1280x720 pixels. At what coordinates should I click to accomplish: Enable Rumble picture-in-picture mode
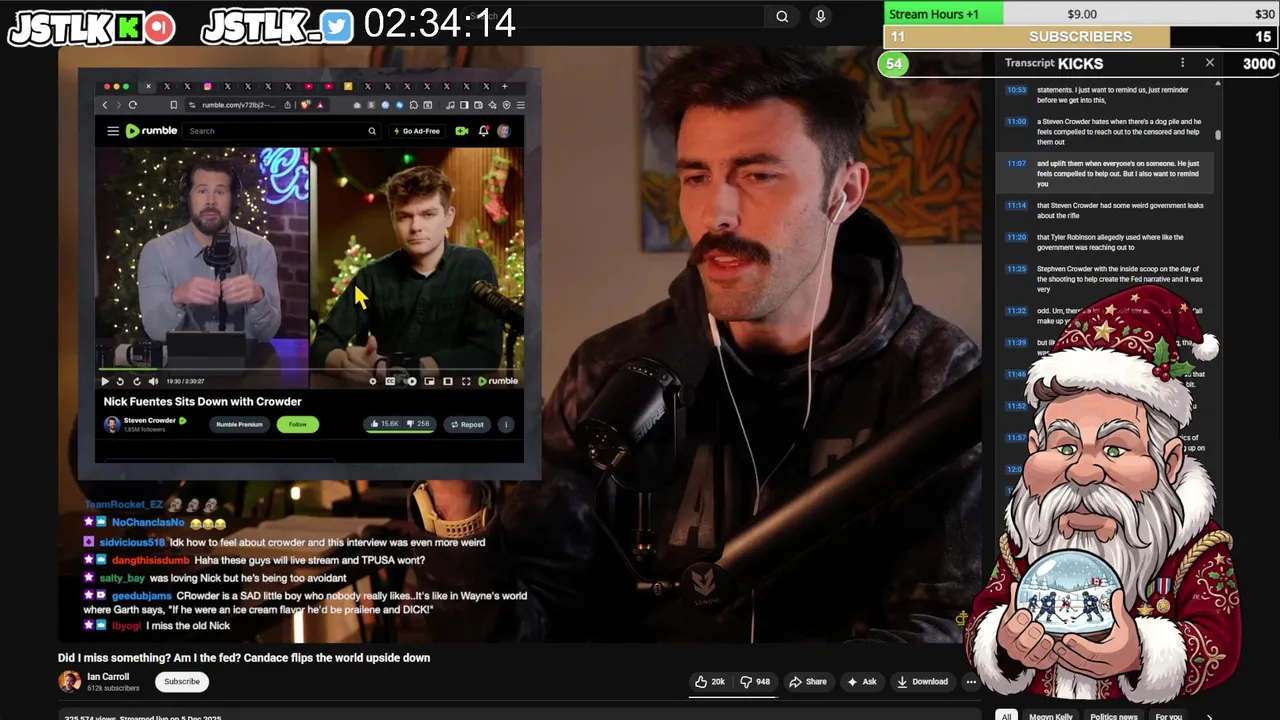(x=429, y=381)
